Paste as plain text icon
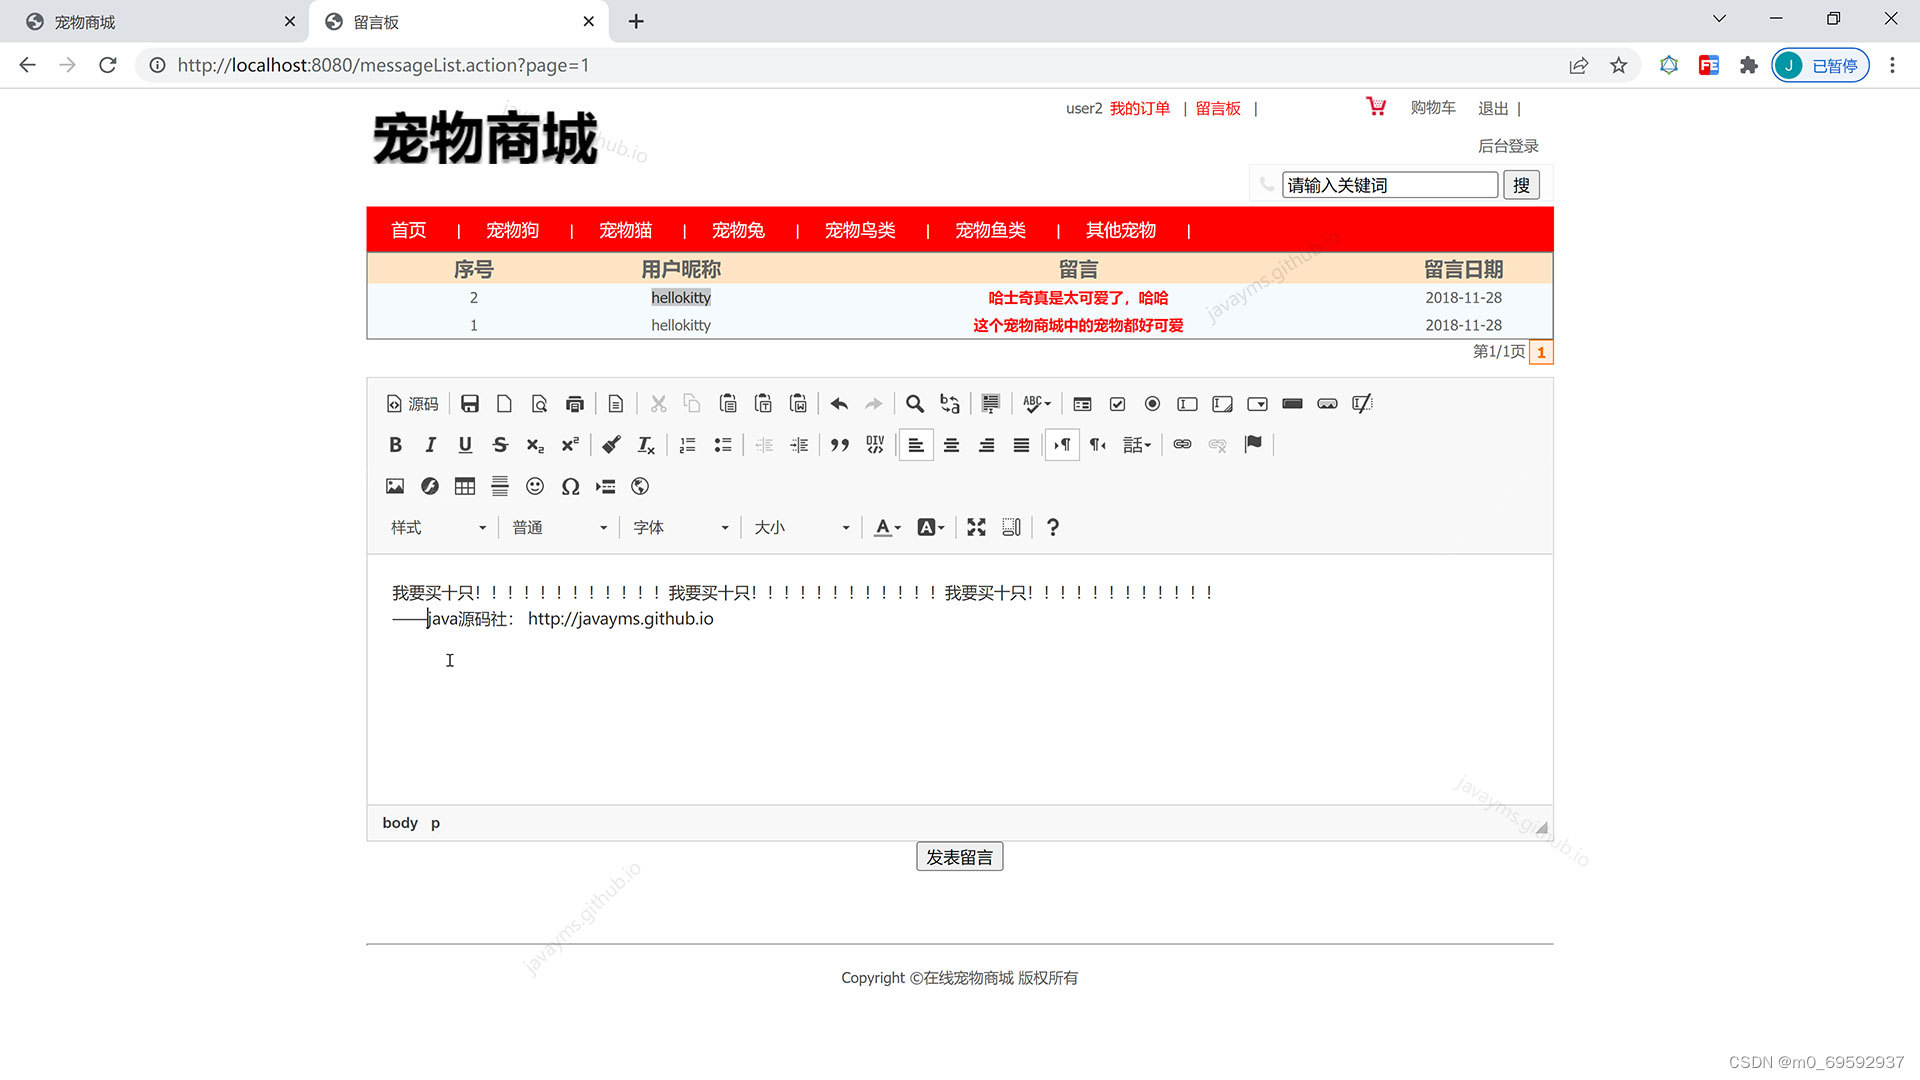Screen dimensions: 1920x1080 point(763,404)
